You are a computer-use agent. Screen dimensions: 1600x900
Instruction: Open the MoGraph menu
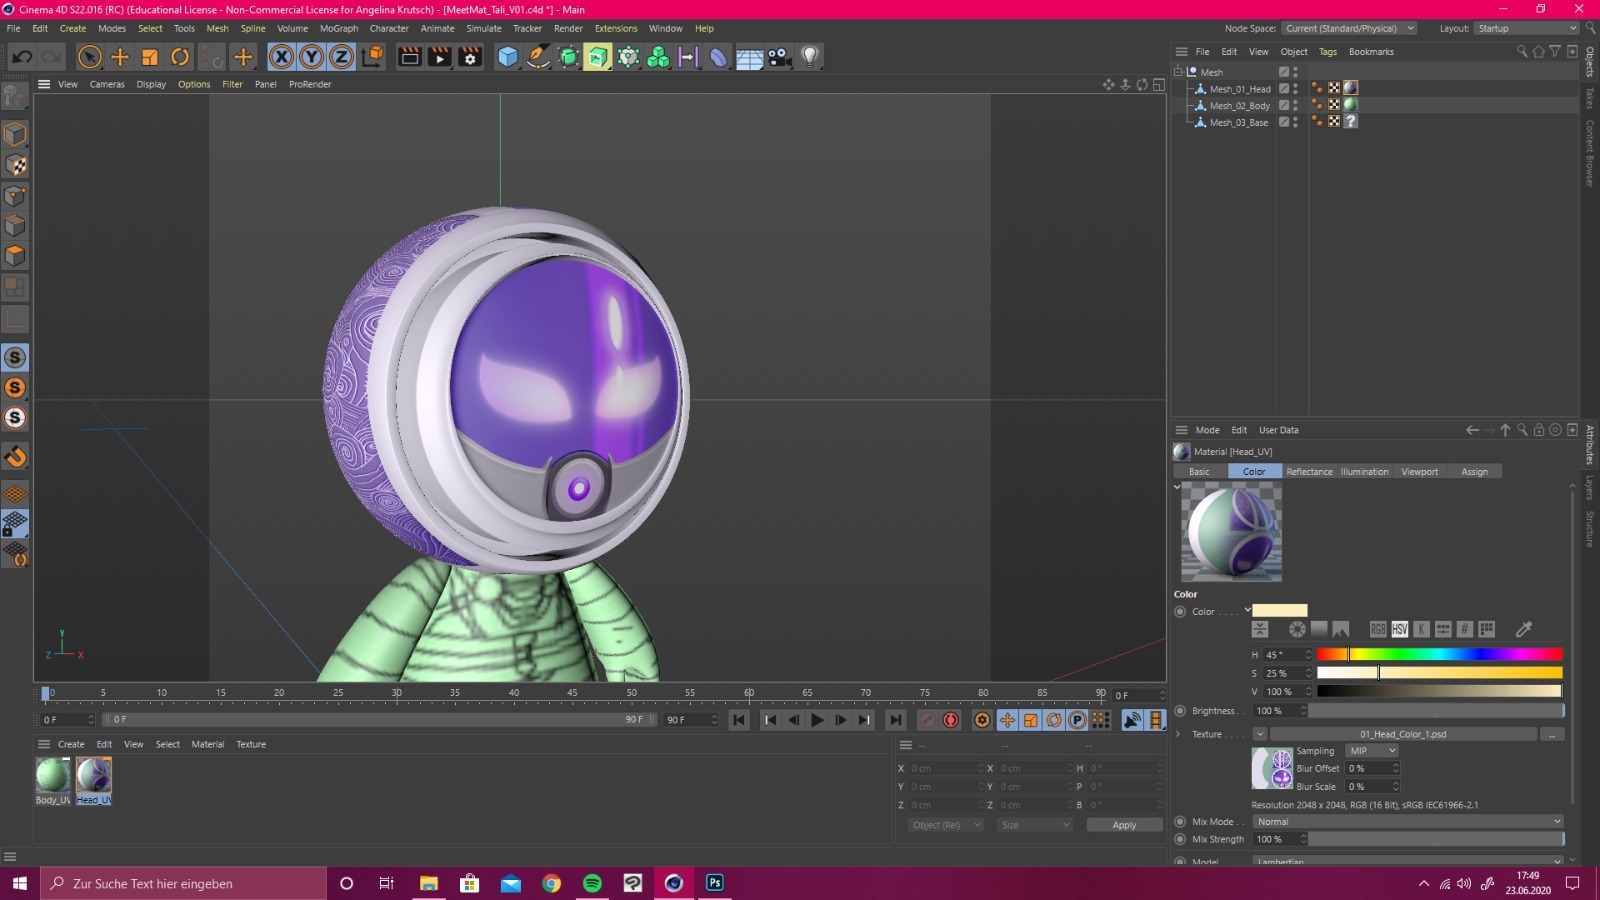[338, 28]
